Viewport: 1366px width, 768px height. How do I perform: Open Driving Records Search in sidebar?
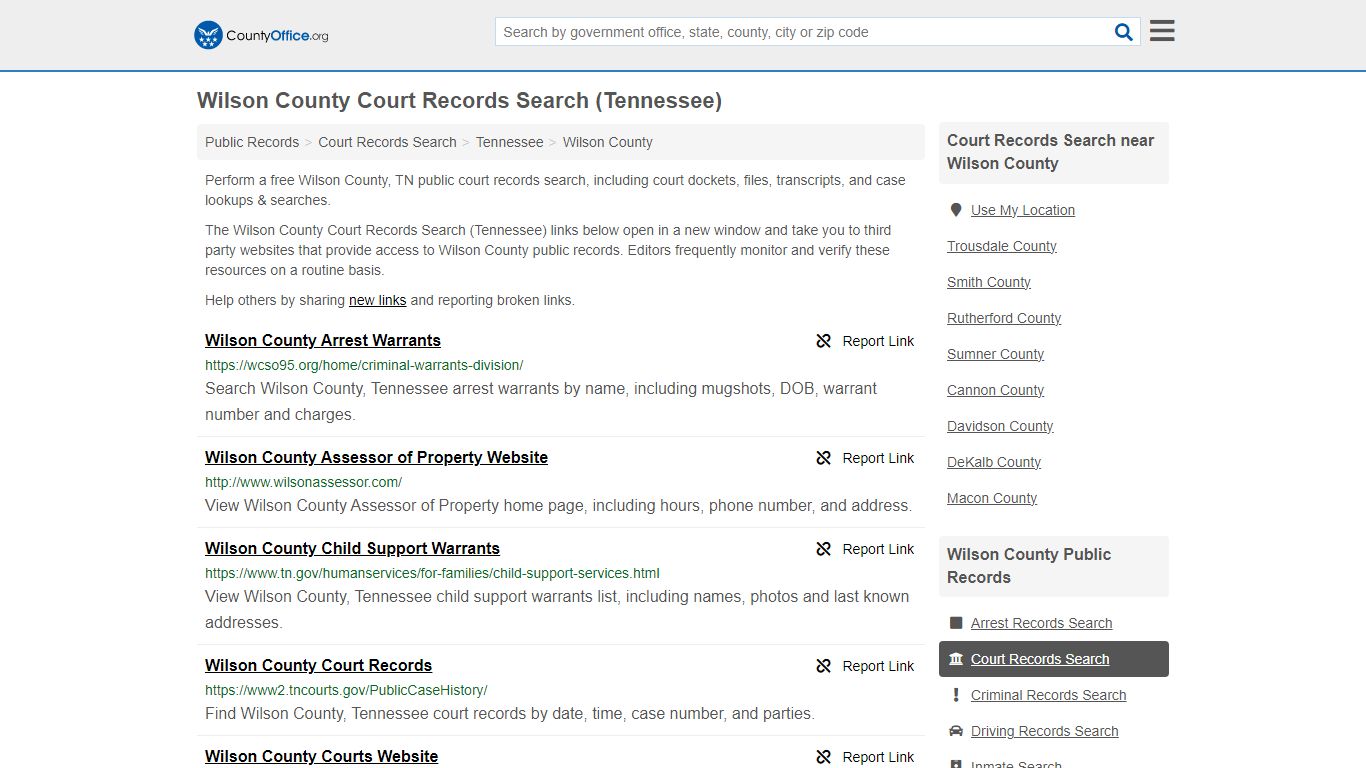pos(1044,731)
